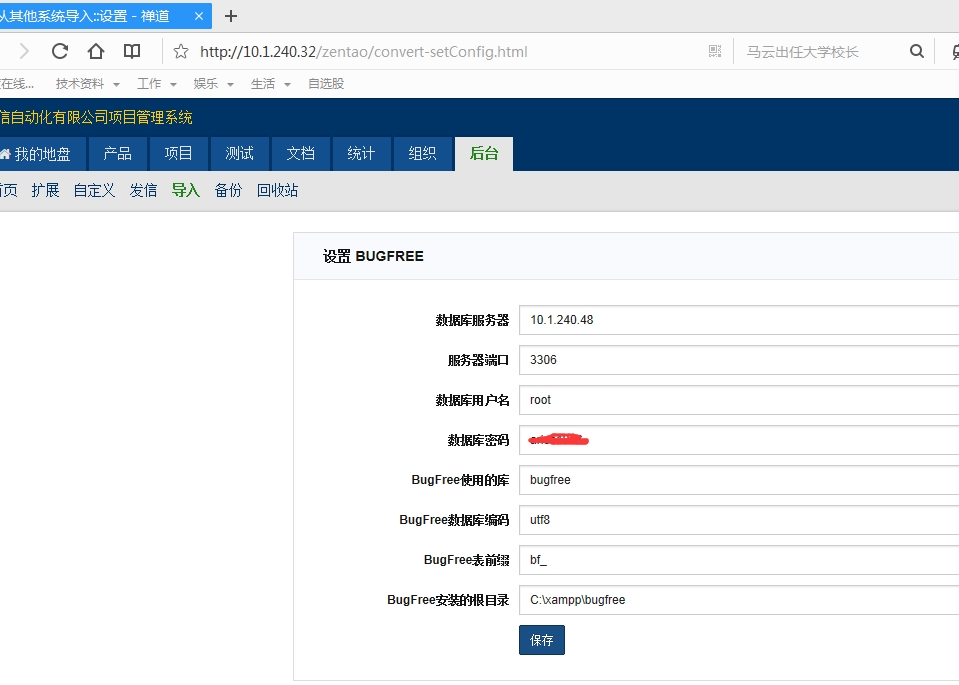Click the QR code icon in address bar
The width and height of the screenshot is (959, 685).
pos(715,51)
